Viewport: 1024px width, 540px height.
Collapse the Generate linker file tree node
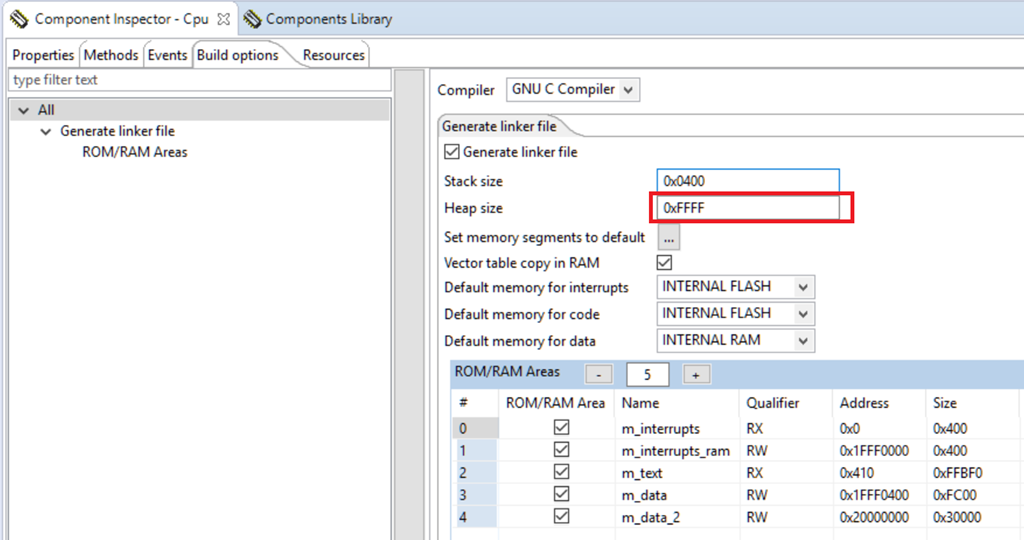(x=46, y=131)
